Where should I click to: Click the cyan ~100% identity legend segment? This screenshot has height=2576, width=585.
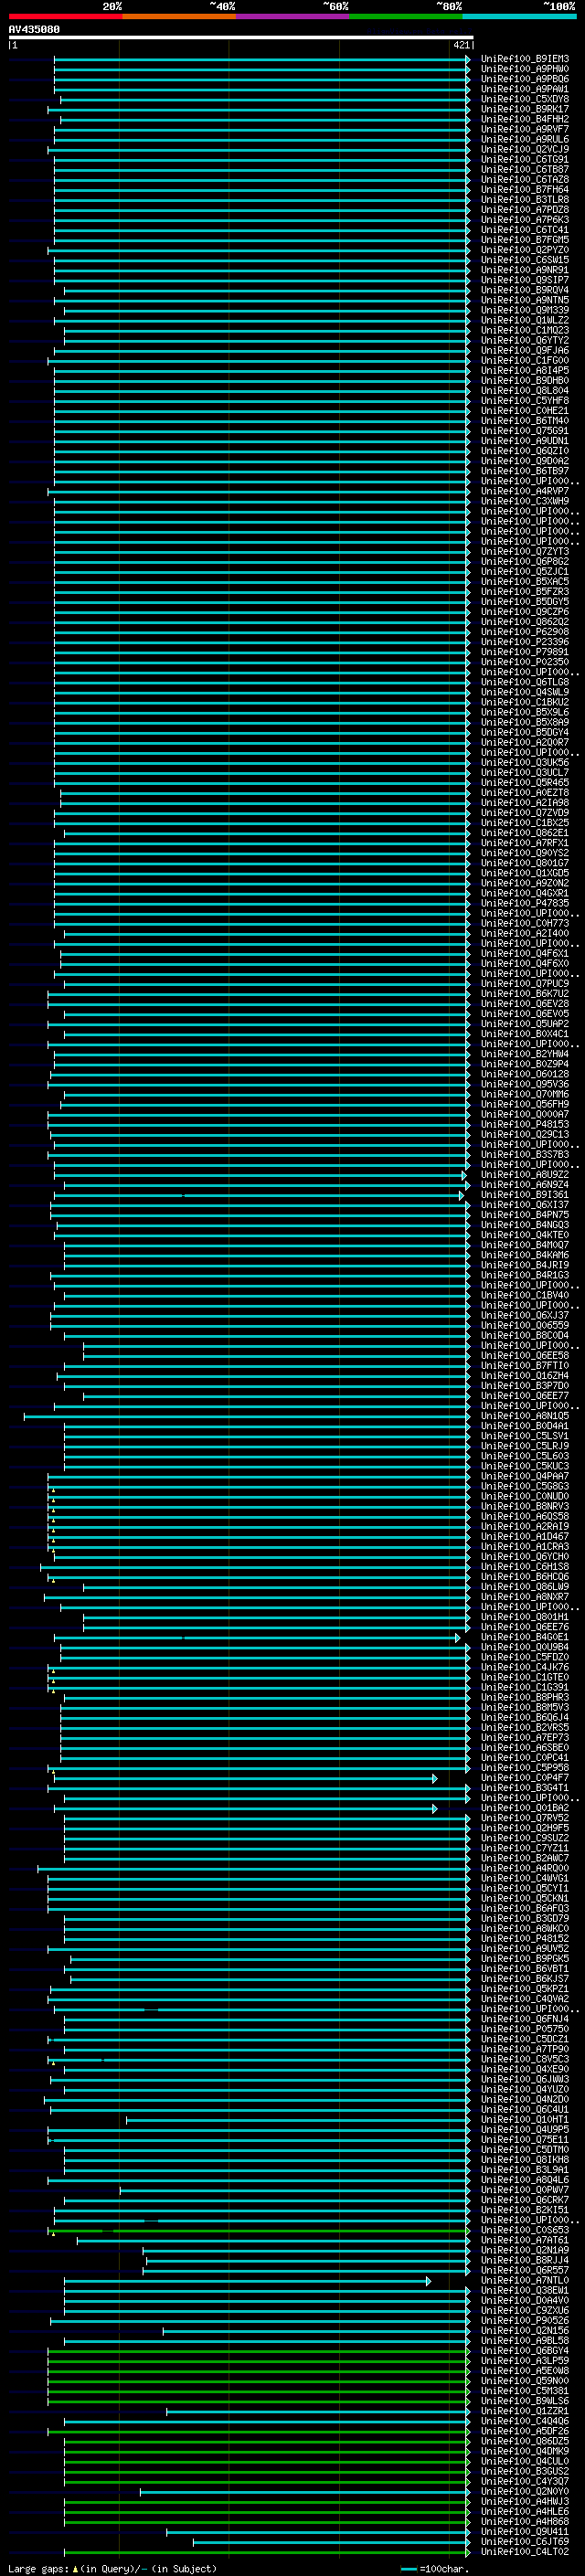click(519, 16)
